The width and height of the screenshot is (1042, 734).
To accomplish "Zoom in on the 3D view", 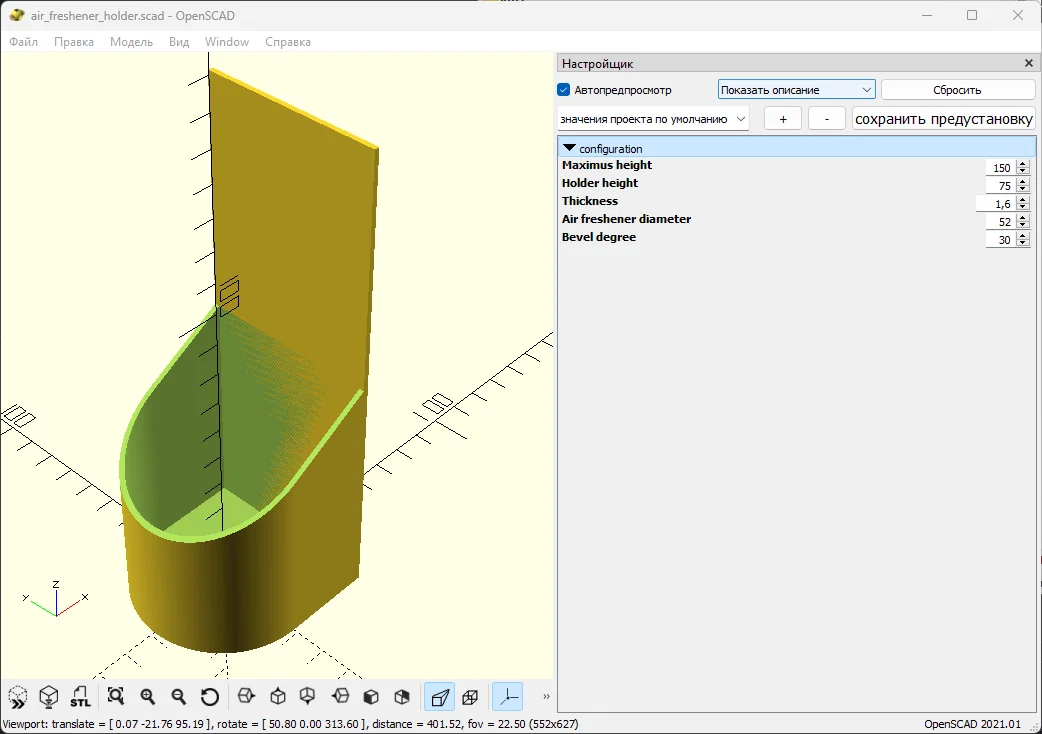I will [x=148, y=697].
